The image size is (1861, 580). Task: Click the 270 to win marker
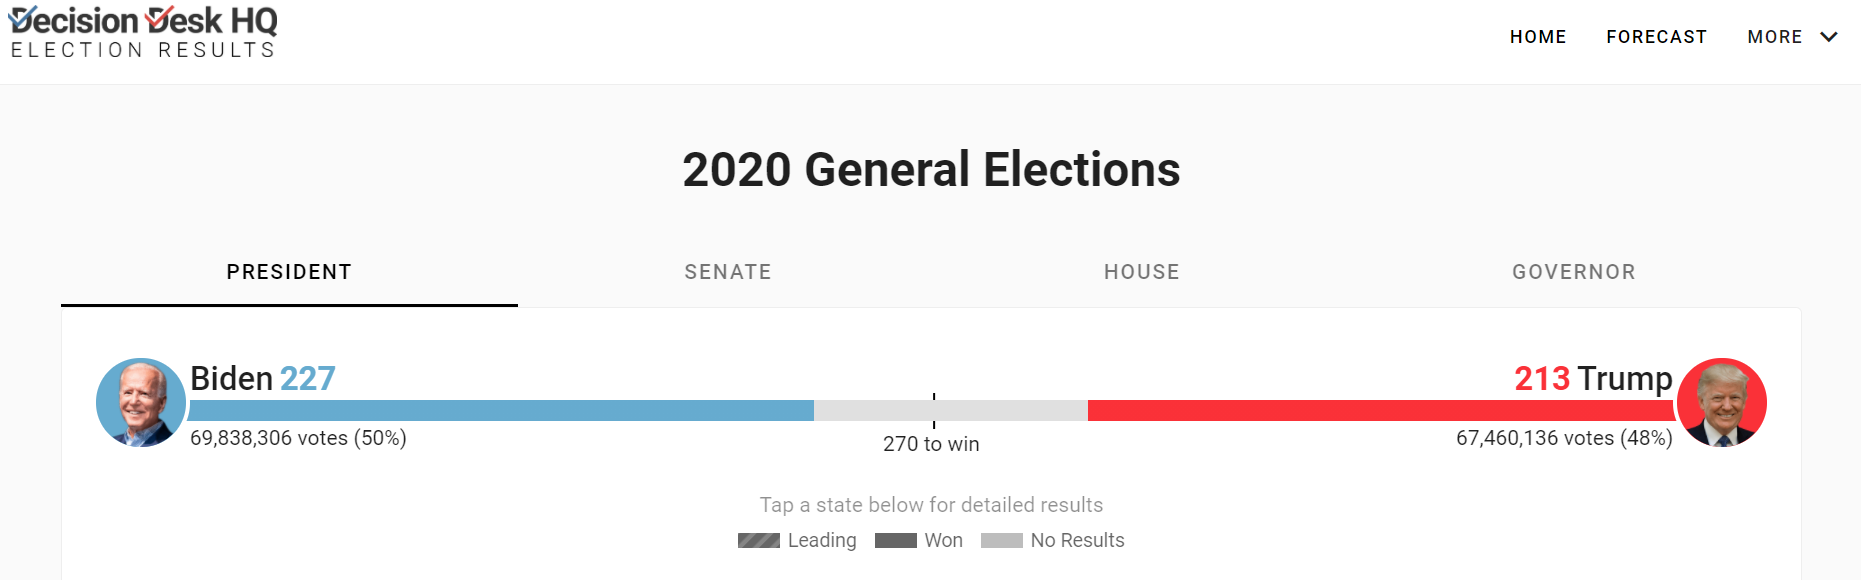tap(931, 444)
